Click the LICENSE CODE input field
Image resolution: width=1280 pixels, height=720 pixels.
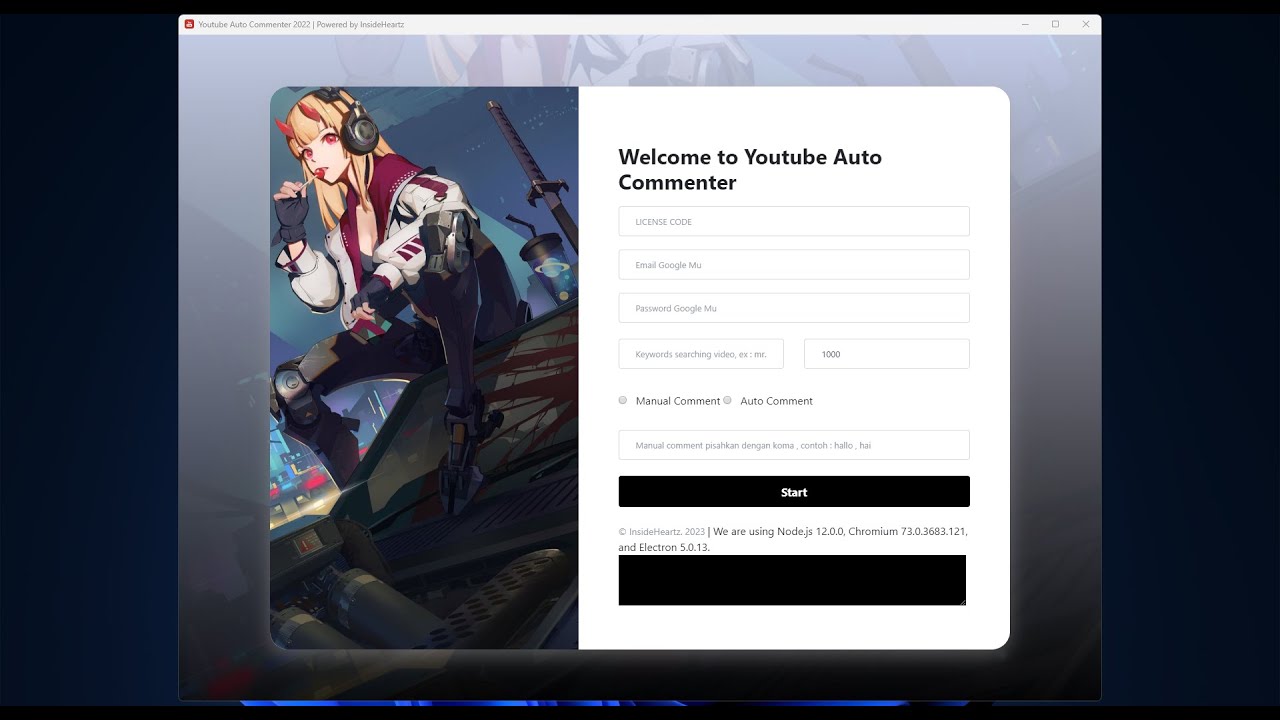coord(794,221)
